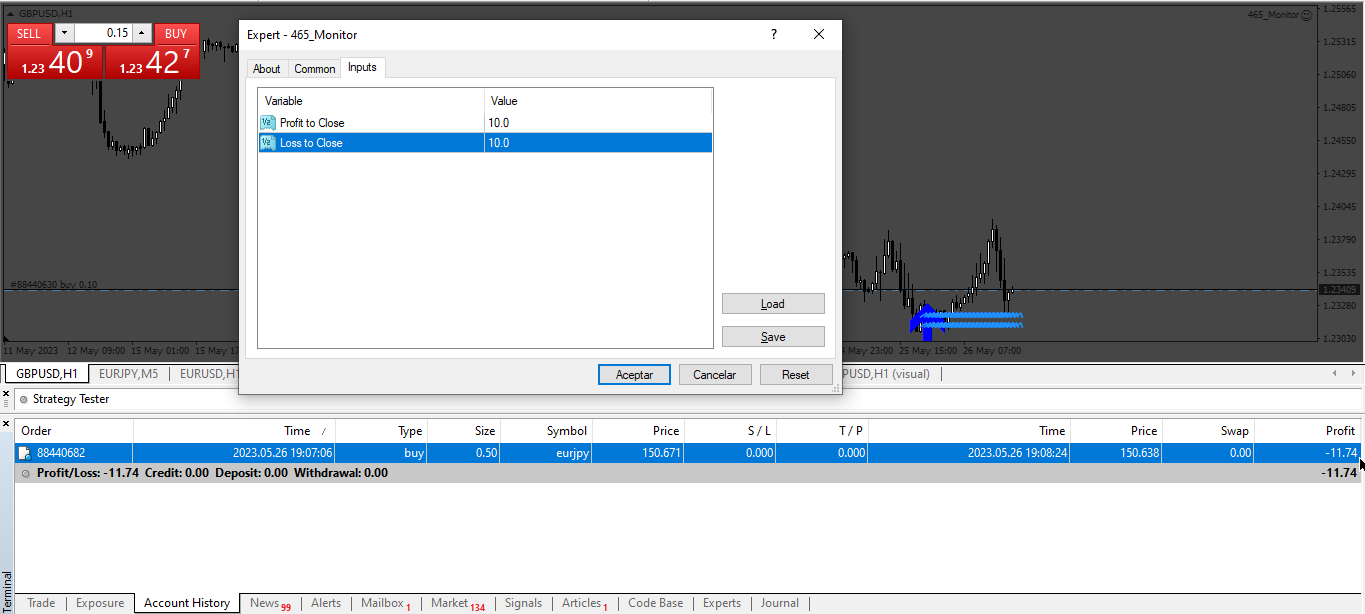Sort by the Symbol column header
1365x614 pixels.
point(546,431)
